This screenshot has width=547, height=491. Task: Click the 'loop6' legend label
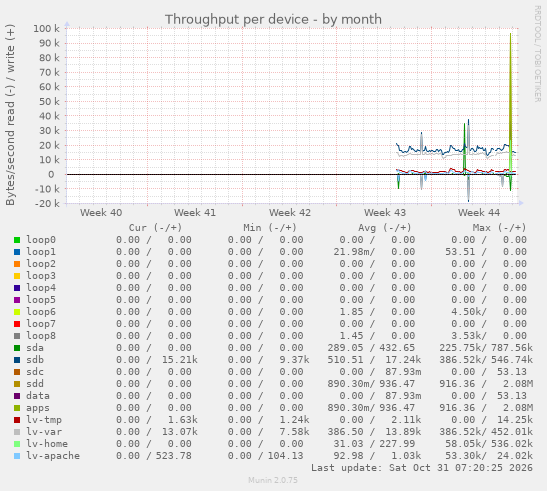click(x=41, y=312)
